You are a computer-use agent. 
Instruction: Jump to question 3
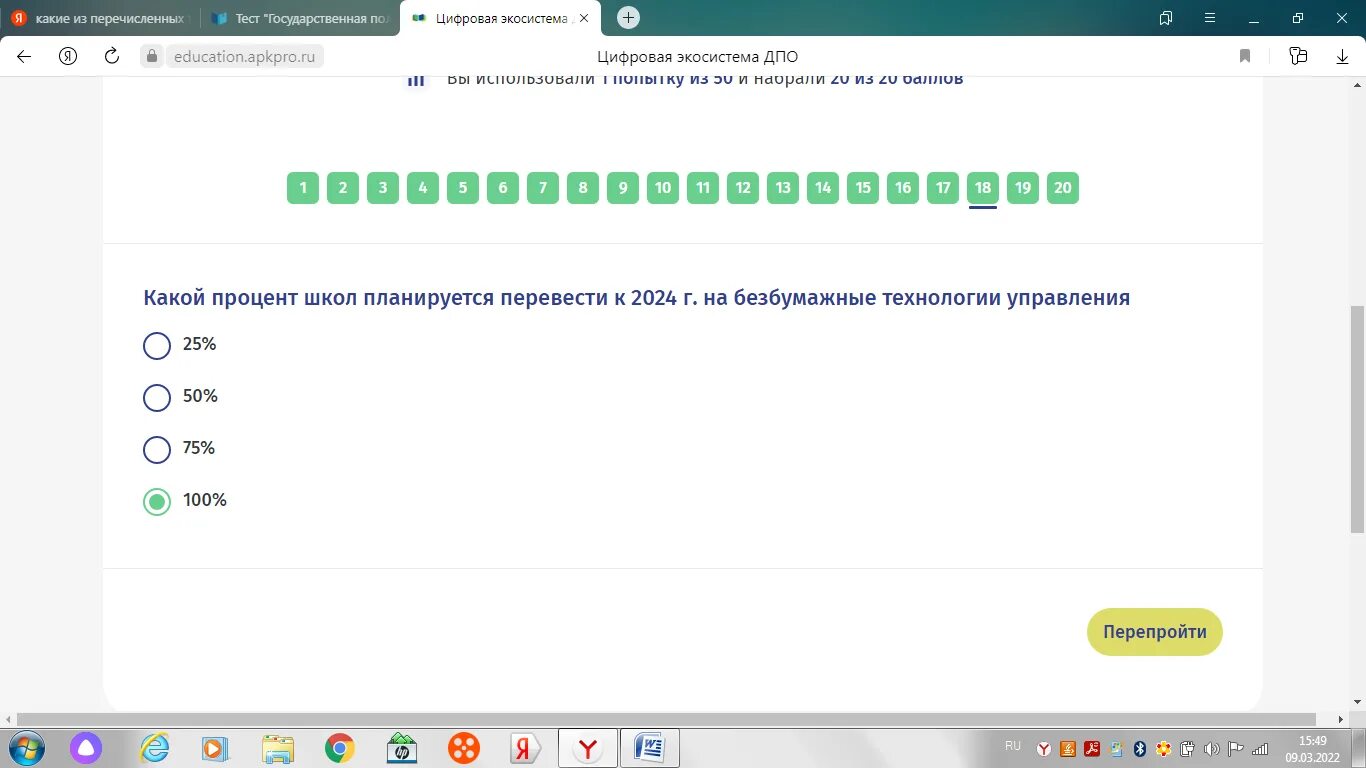point(383,188)
